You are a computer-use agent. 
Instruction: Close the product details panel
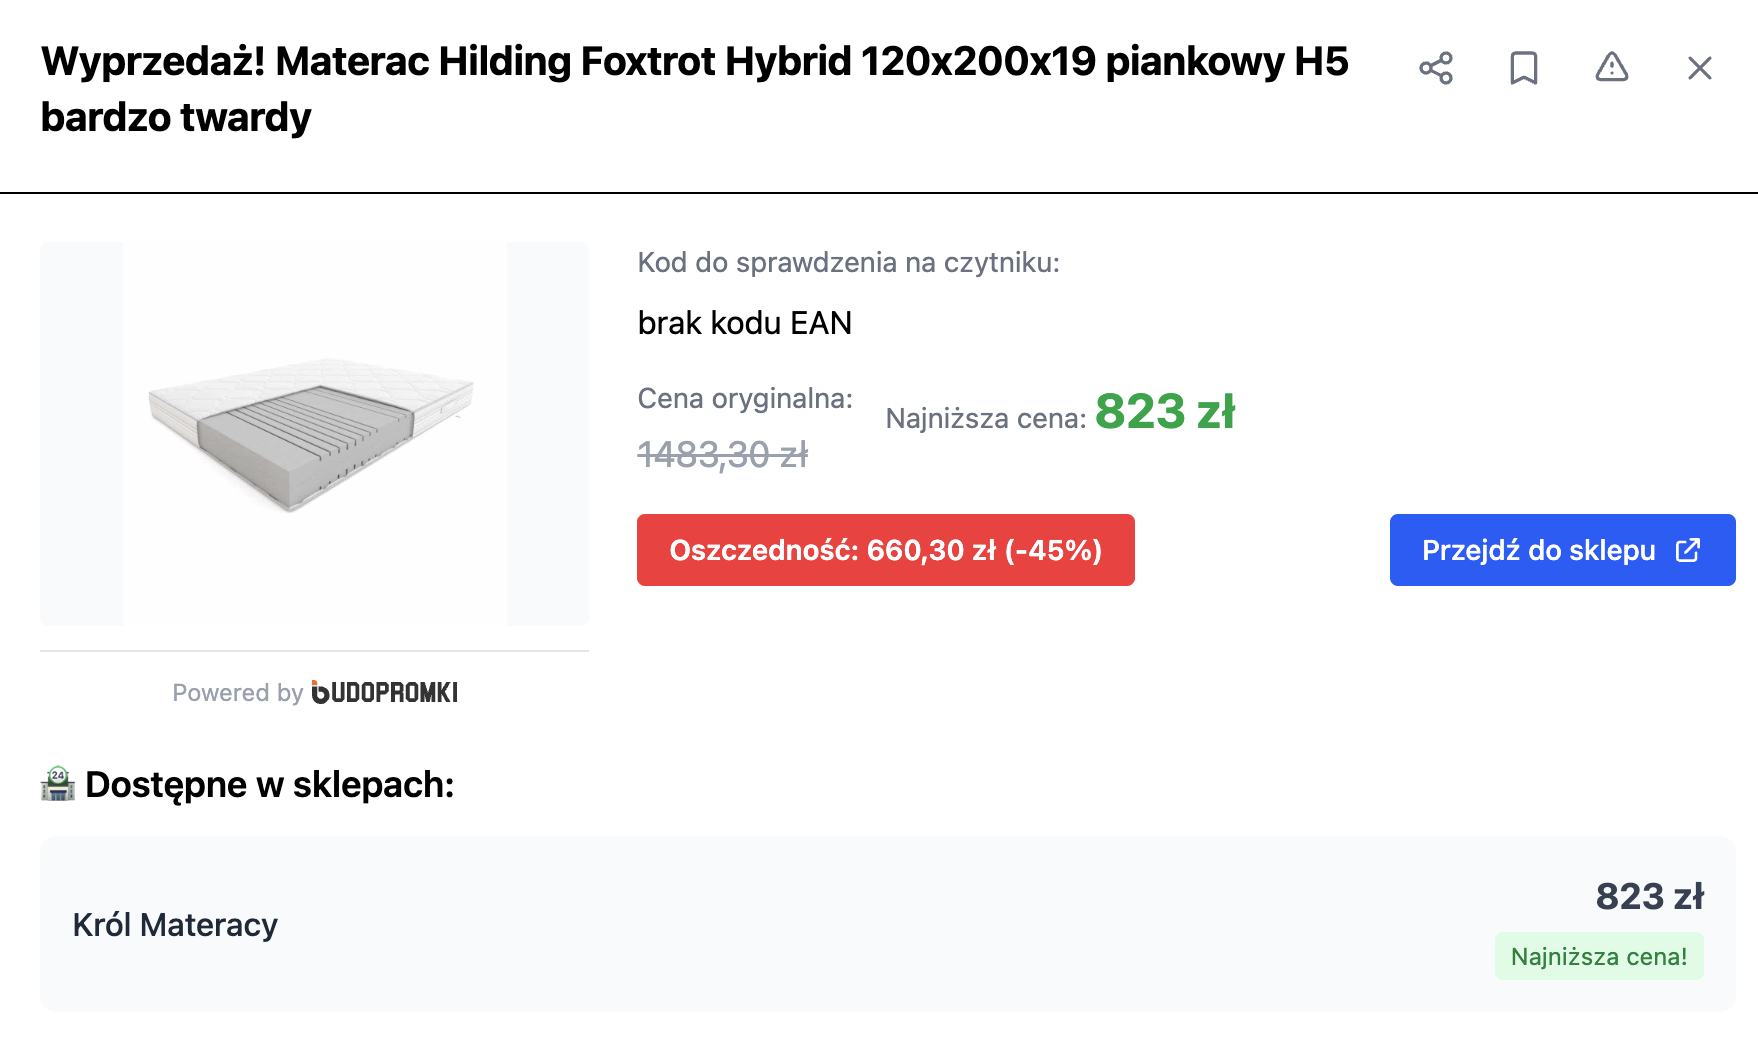tap(1699, 68)
